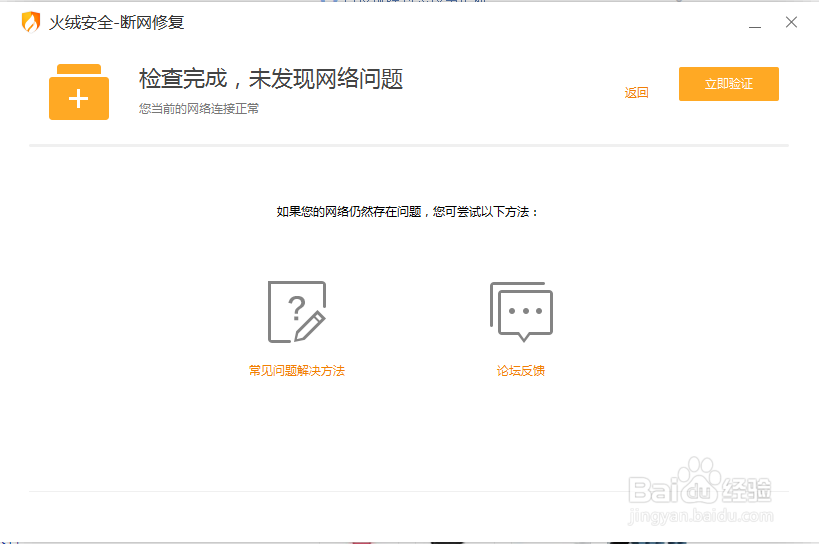The height and width of the screenshot is (544, 819).
Task: Follow the 论坛反馈 text link
Action: (x=521, y=371)
